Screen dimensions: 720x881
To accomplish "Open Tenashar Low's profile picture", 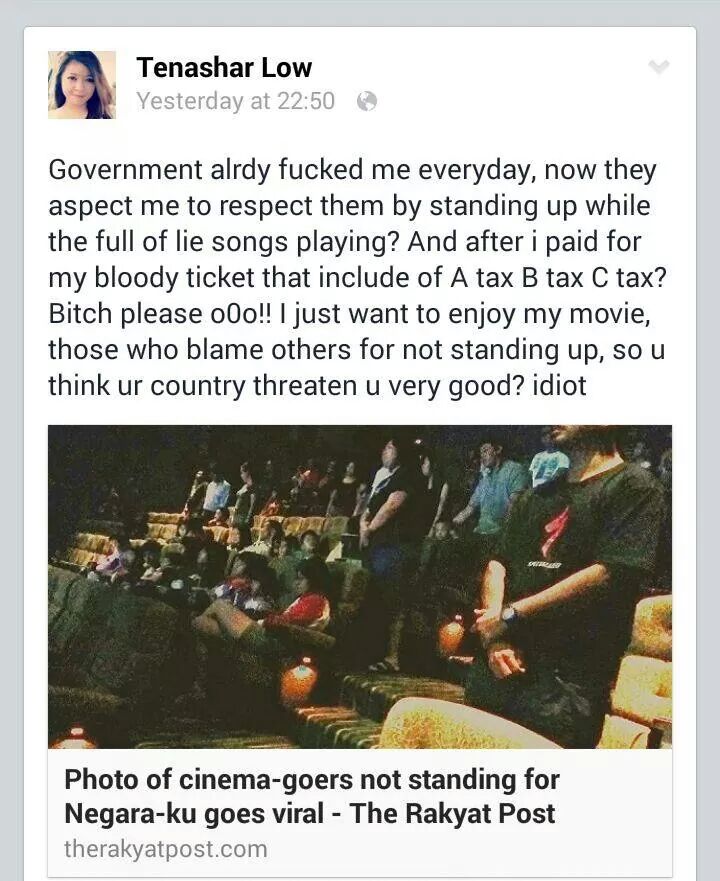I will click(82, 85).
